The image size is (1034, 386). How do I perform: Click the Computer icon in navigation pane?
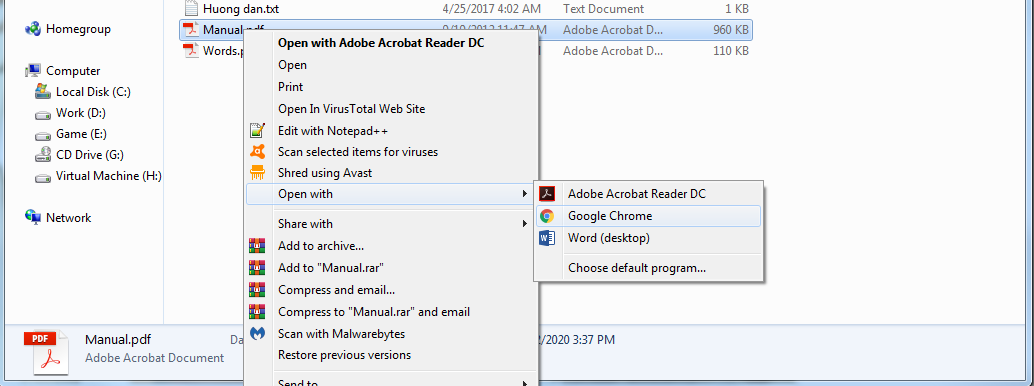[33, 71]
